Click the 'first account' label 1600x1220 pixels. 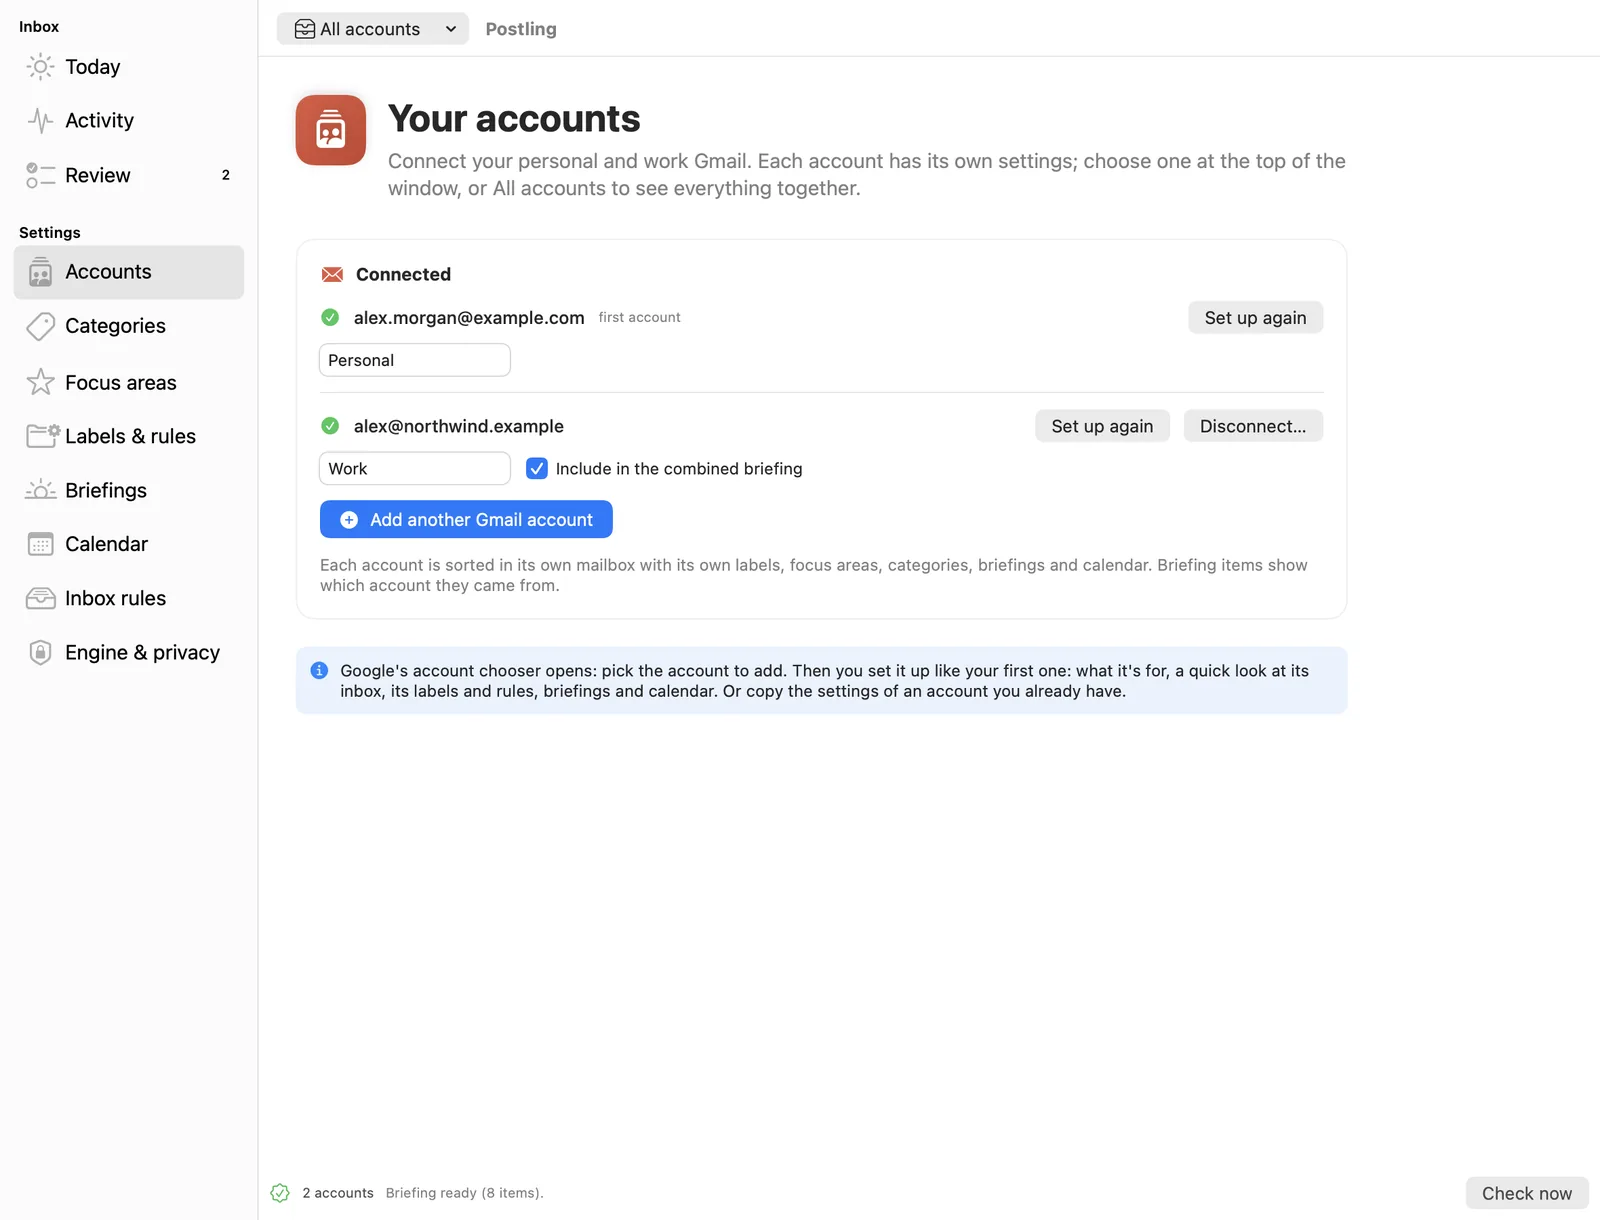[x=639, y=317]
